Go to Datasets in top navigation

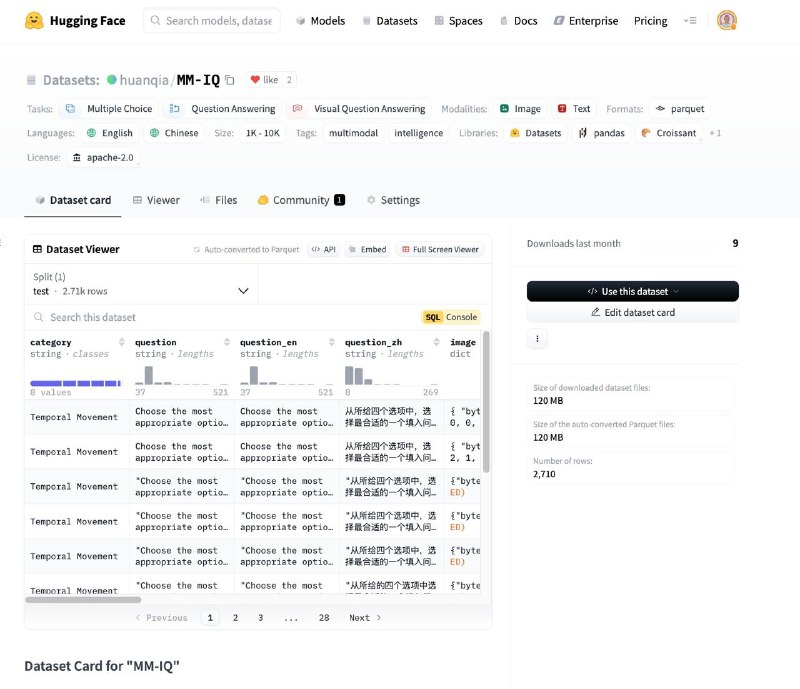[390, 21]
